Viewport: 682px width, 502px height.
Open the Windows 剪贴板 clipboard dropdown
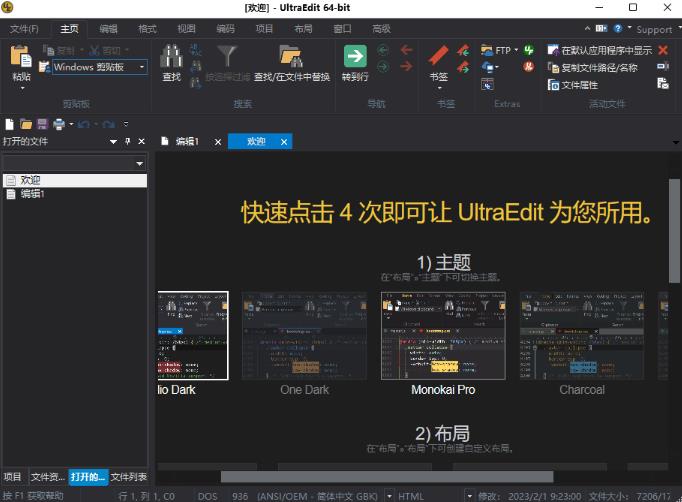[142, 67]
